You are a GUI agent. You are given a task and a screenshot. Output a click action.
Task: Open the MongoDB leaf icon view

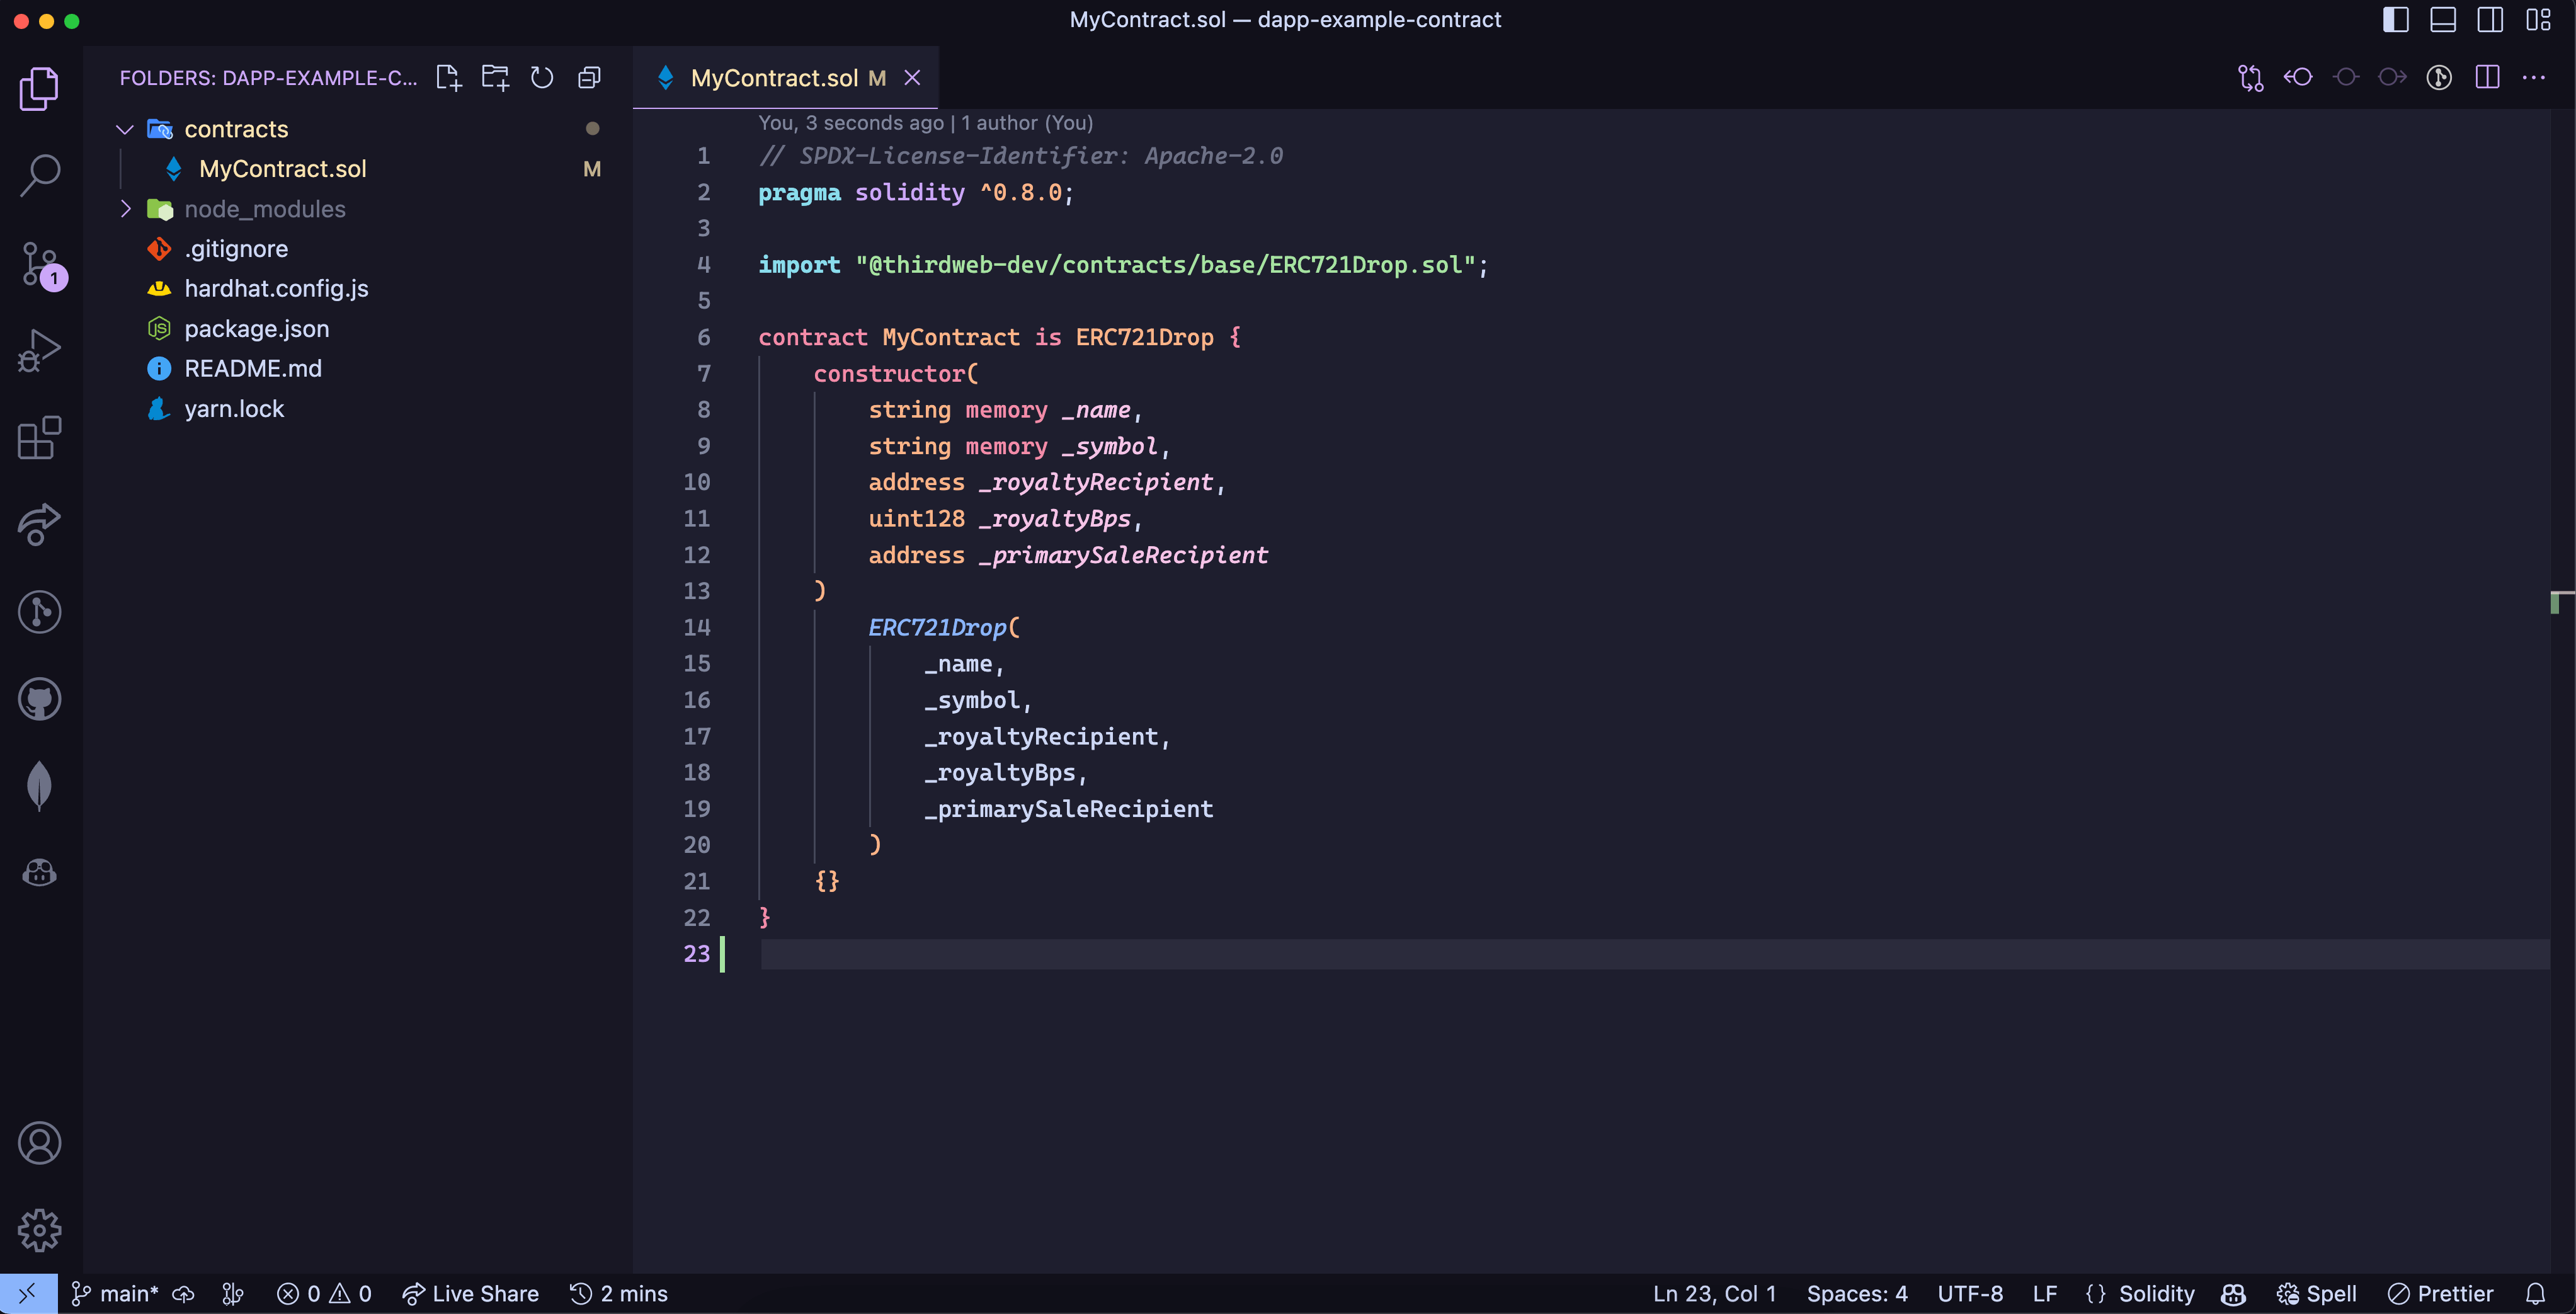(x=40, y=785)
